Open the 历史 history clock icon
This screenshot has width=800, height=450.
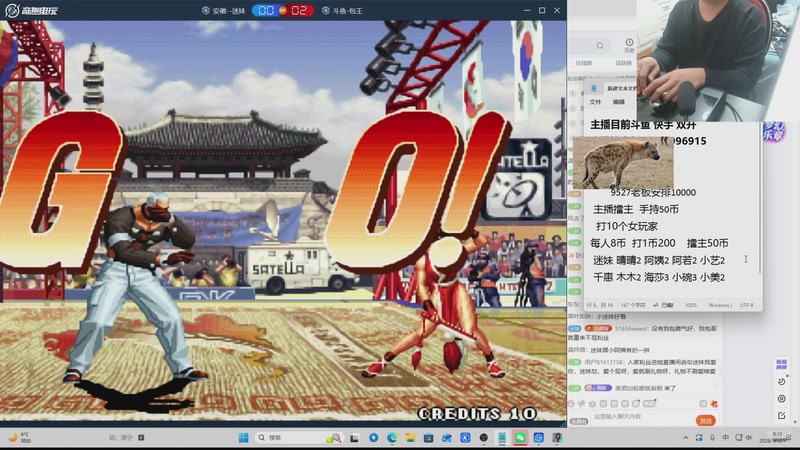click(x=629, y=45)
